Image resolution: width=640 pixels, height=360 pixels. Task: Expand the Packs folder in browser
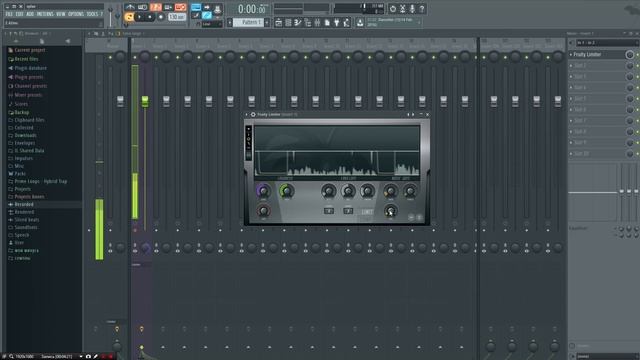(20, 173)
